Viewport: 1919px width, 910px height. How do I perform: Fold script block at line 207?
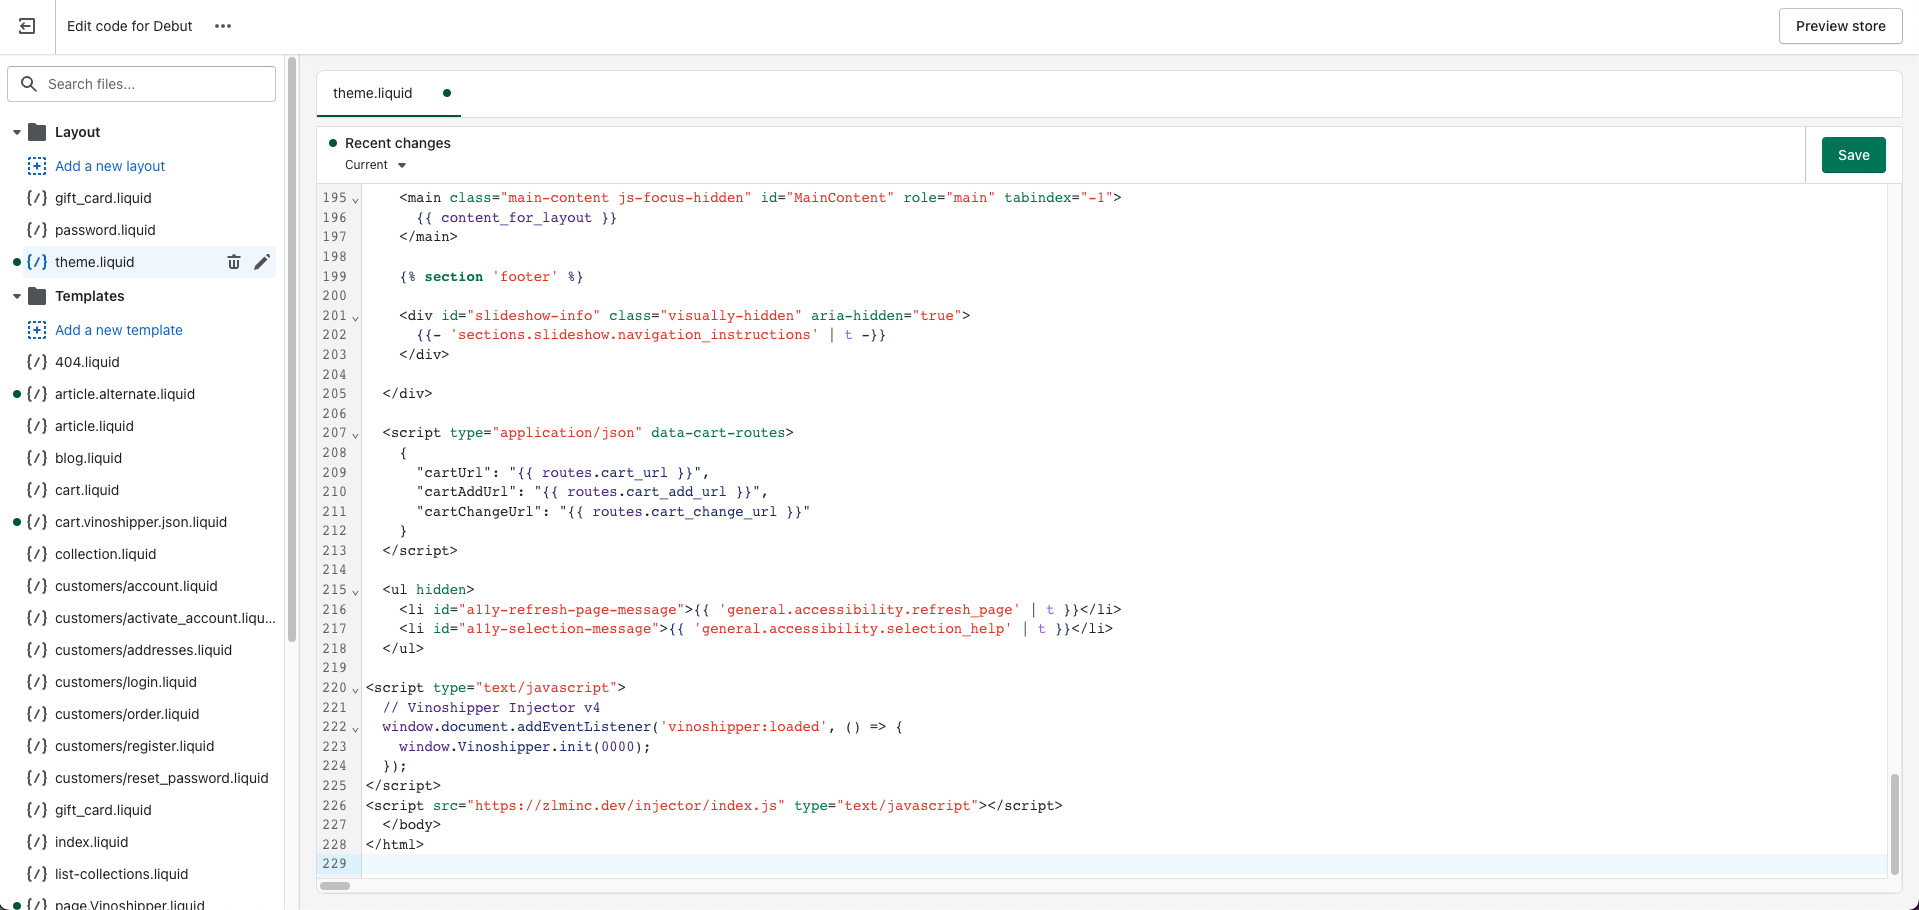click(355, 435)
